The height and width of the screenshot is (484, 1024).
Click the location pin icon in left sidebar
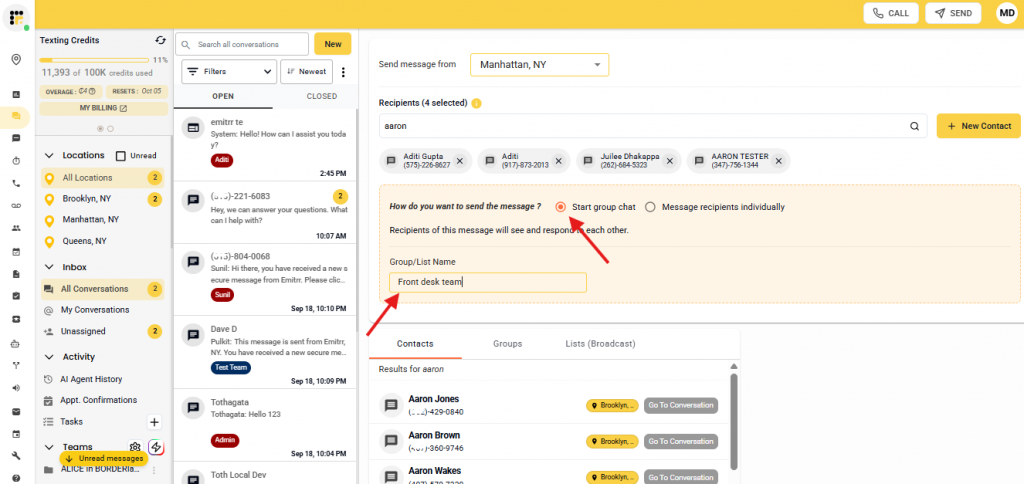[x=16, y=60]
